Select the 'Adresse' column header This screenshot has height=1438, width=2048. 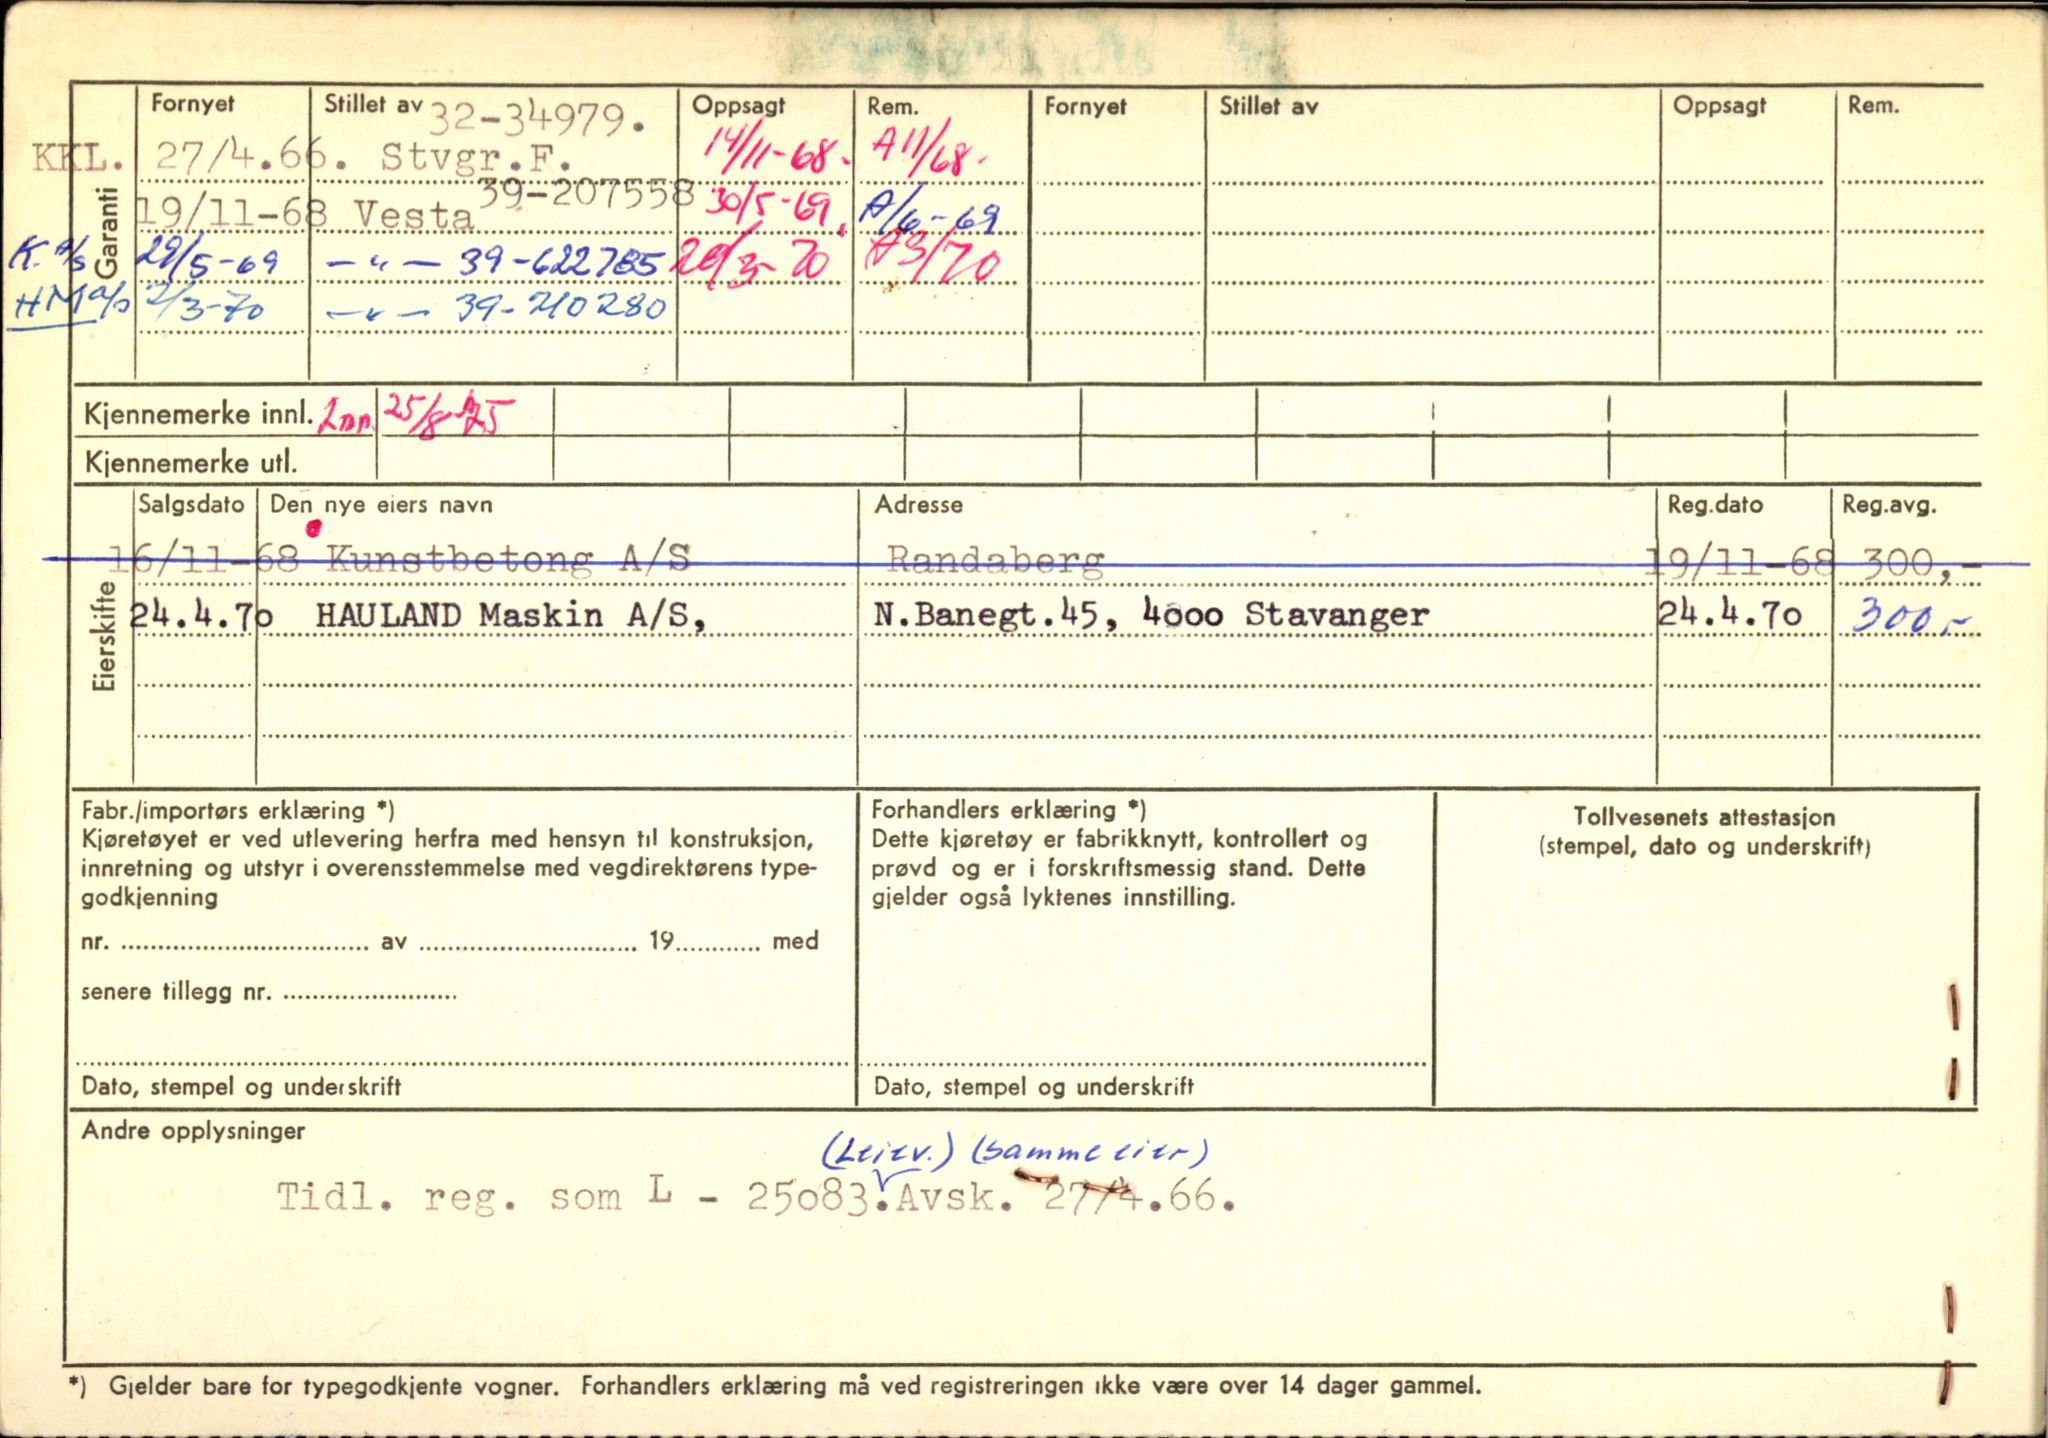coord(919,504)
